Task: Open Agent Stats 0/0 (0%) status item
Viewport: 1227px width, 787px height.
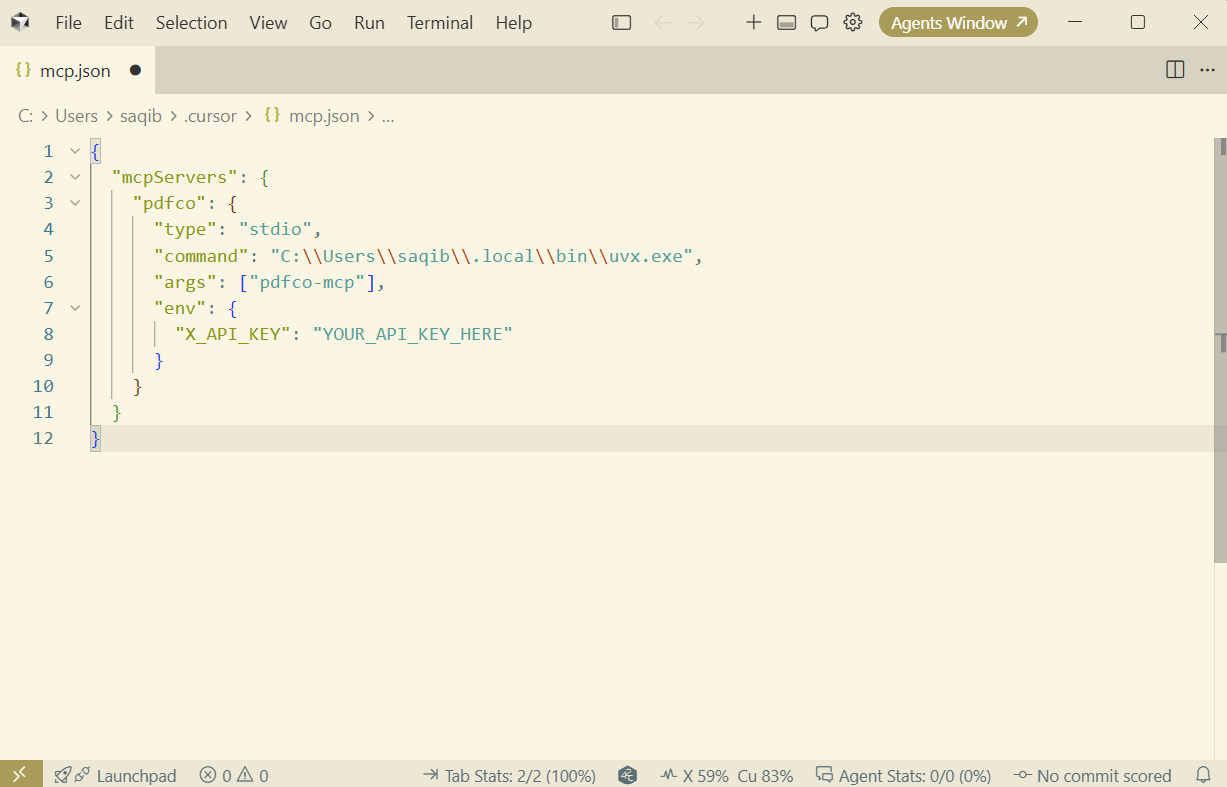Action: 903,775
